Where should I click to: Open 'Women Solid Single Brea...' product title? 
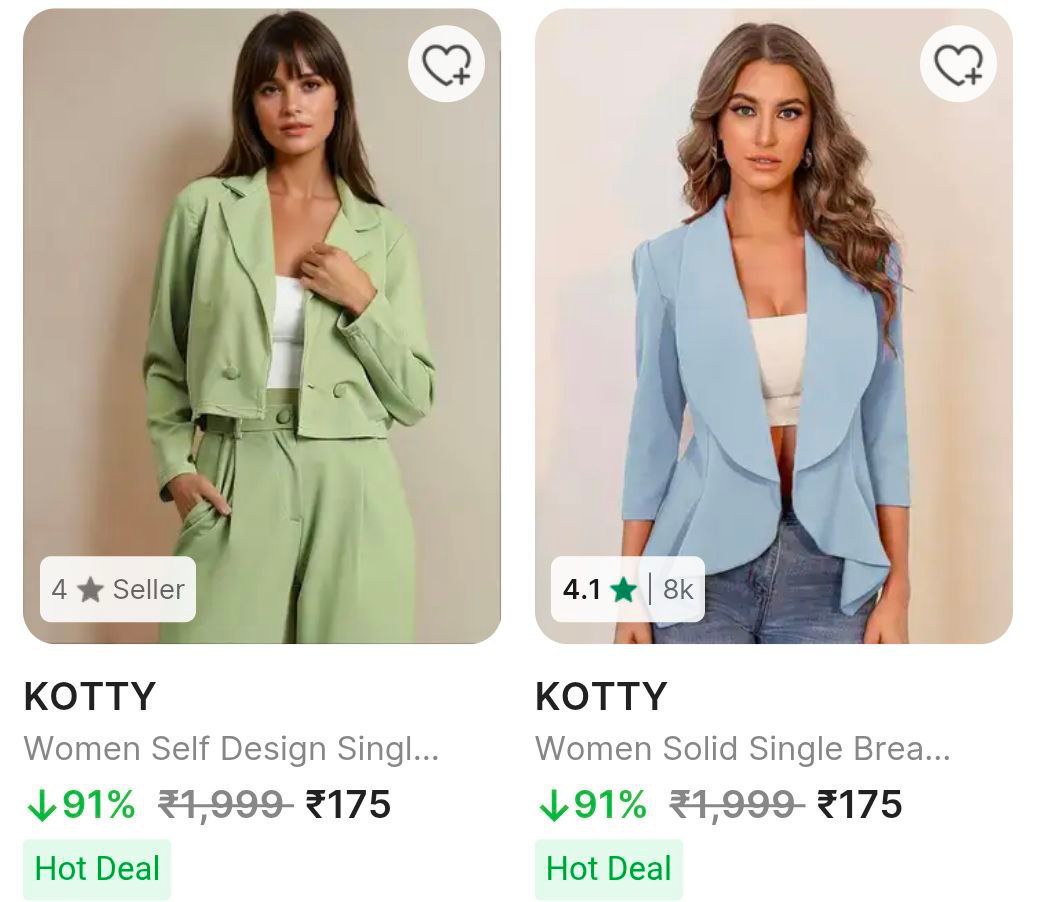742,749
